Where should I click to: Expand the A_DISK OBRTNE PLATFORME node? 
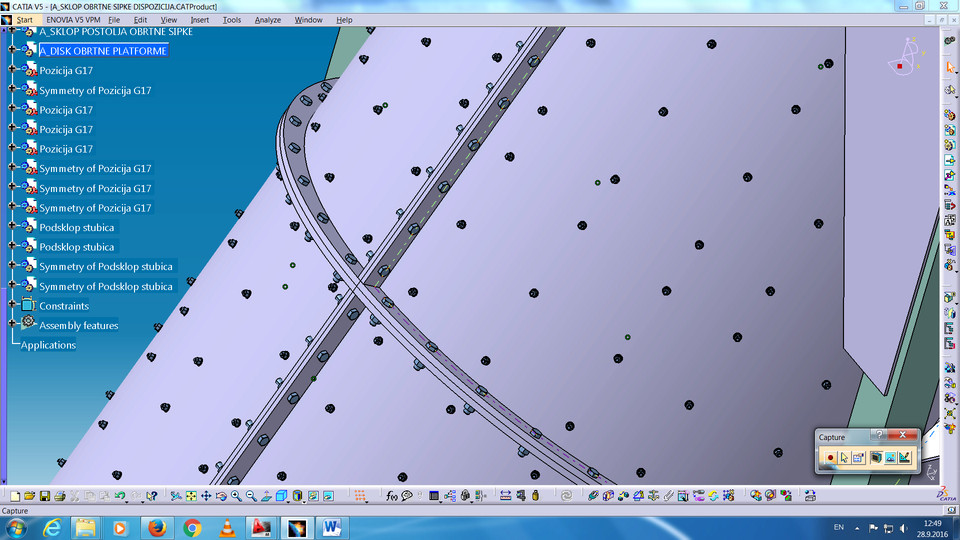click(12, 49)
